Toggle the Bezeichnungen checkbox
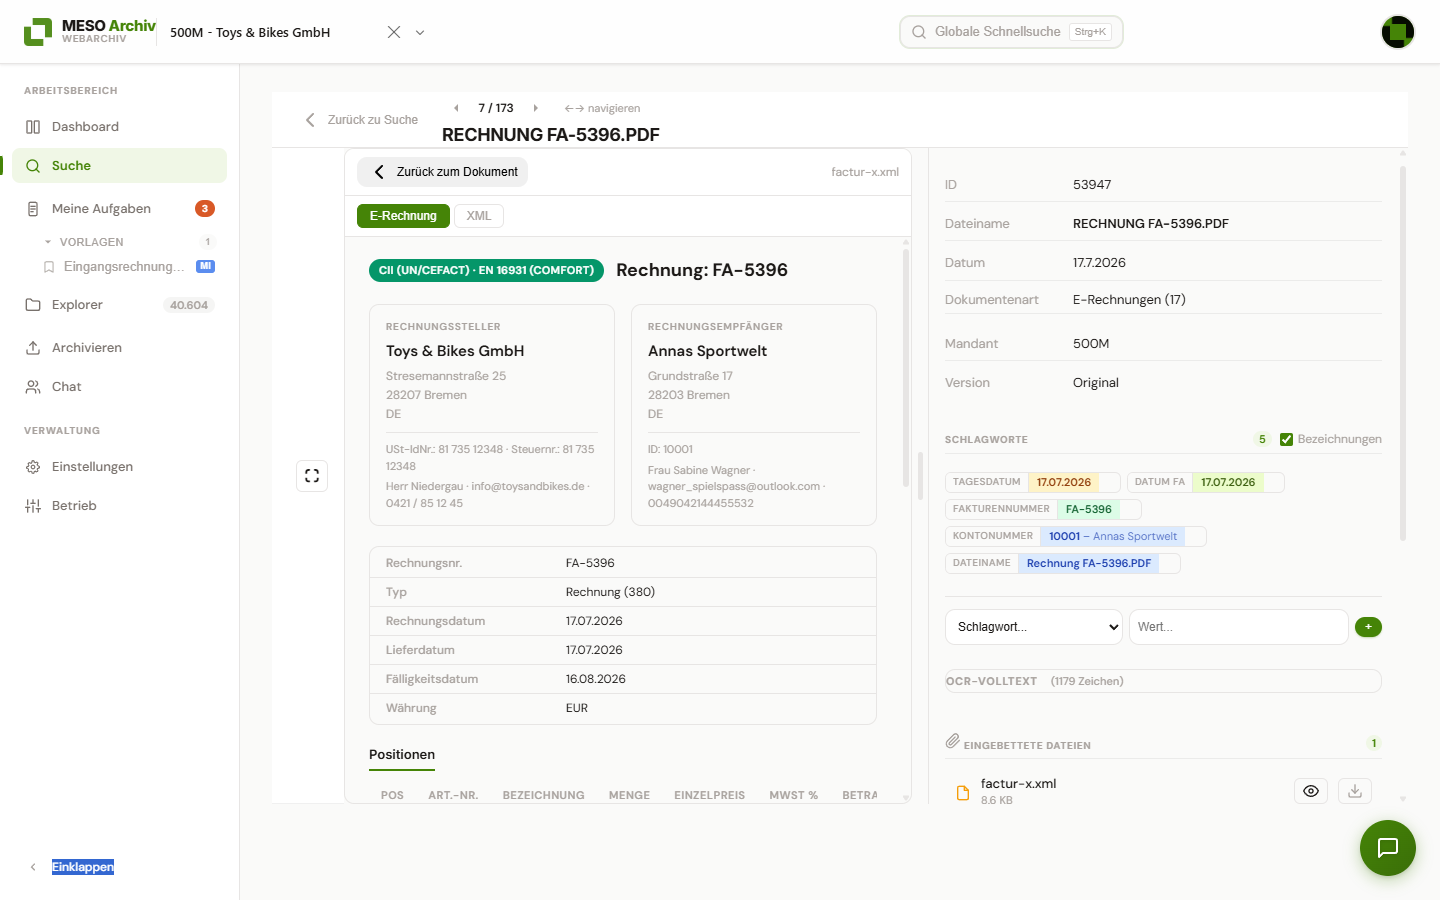The image size is (1440, 900). click(x=1286, y=439)
